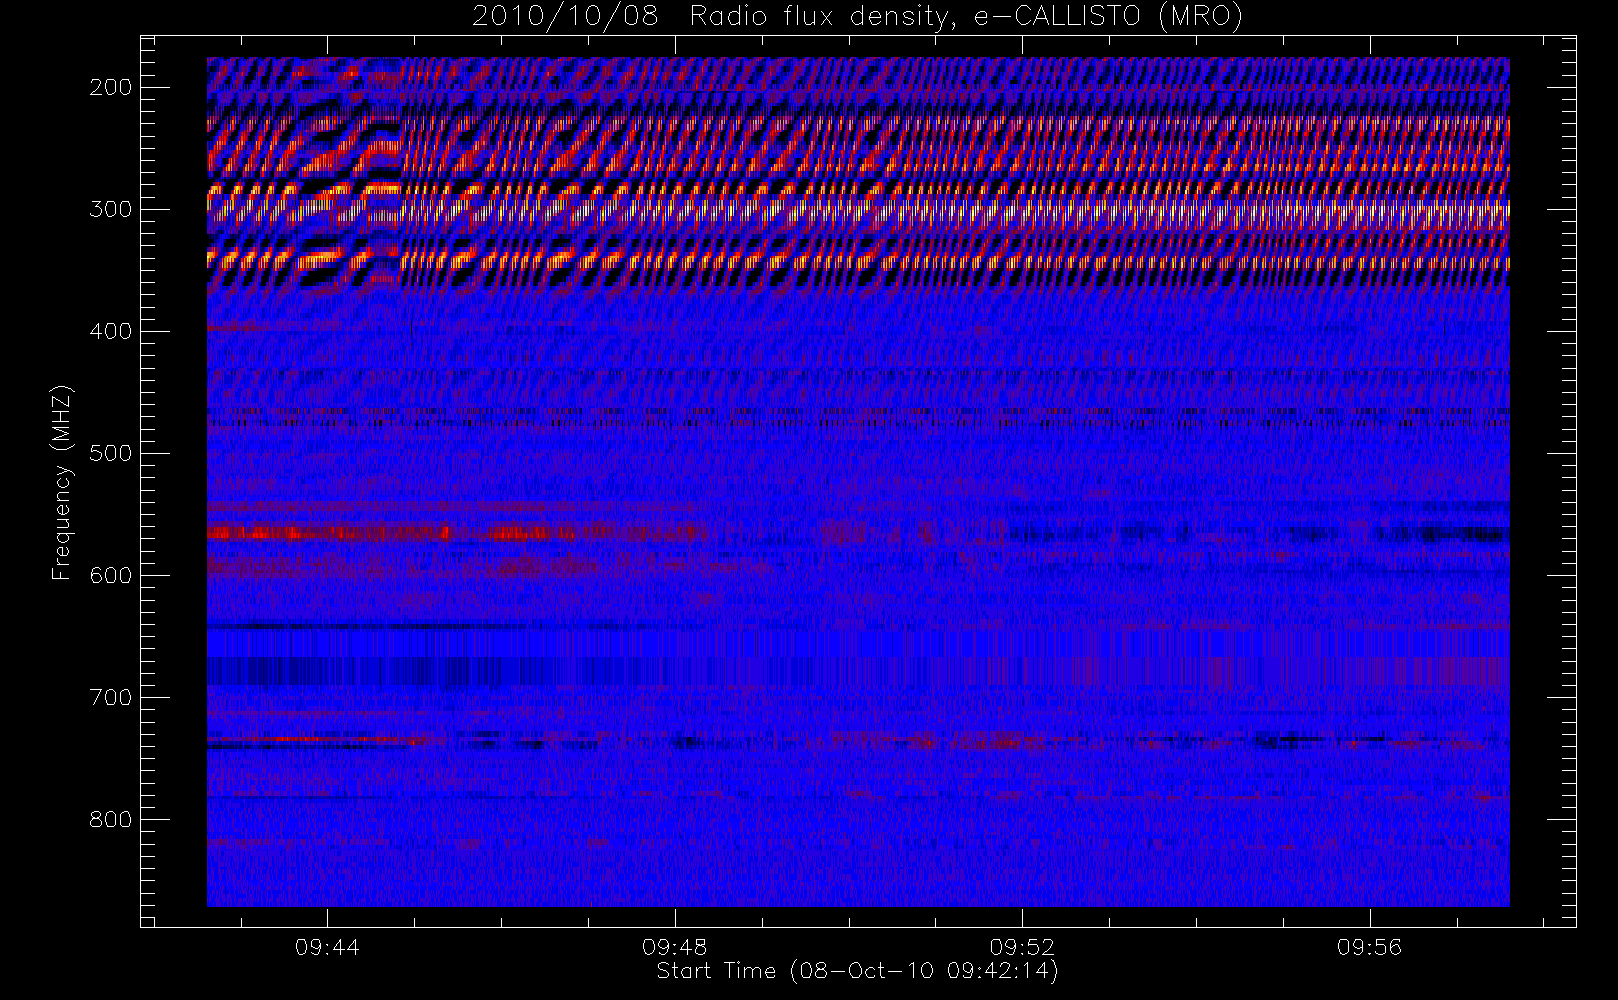Click the 700 frequency tick label

(110, 697)
